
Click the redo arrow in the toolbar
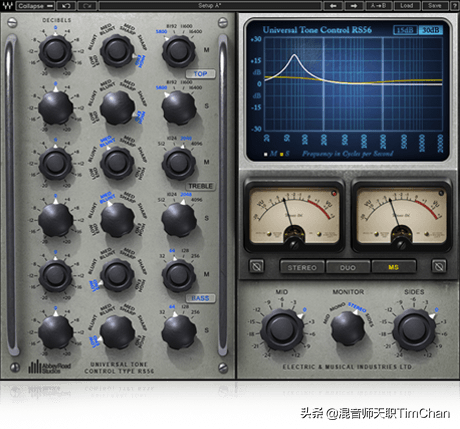click(87, 6)
